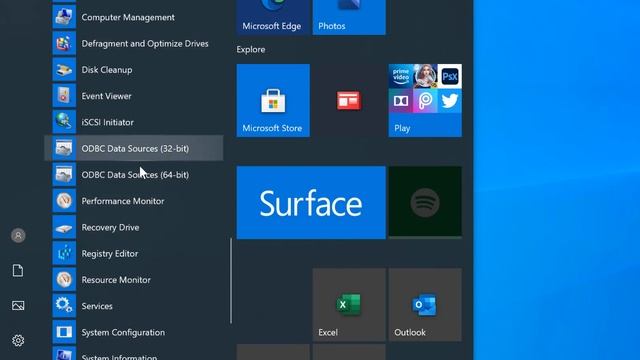Select ODBC Data Sources (64-bit) label
Screen dimensions: 640x360
(x=135, y=175)
